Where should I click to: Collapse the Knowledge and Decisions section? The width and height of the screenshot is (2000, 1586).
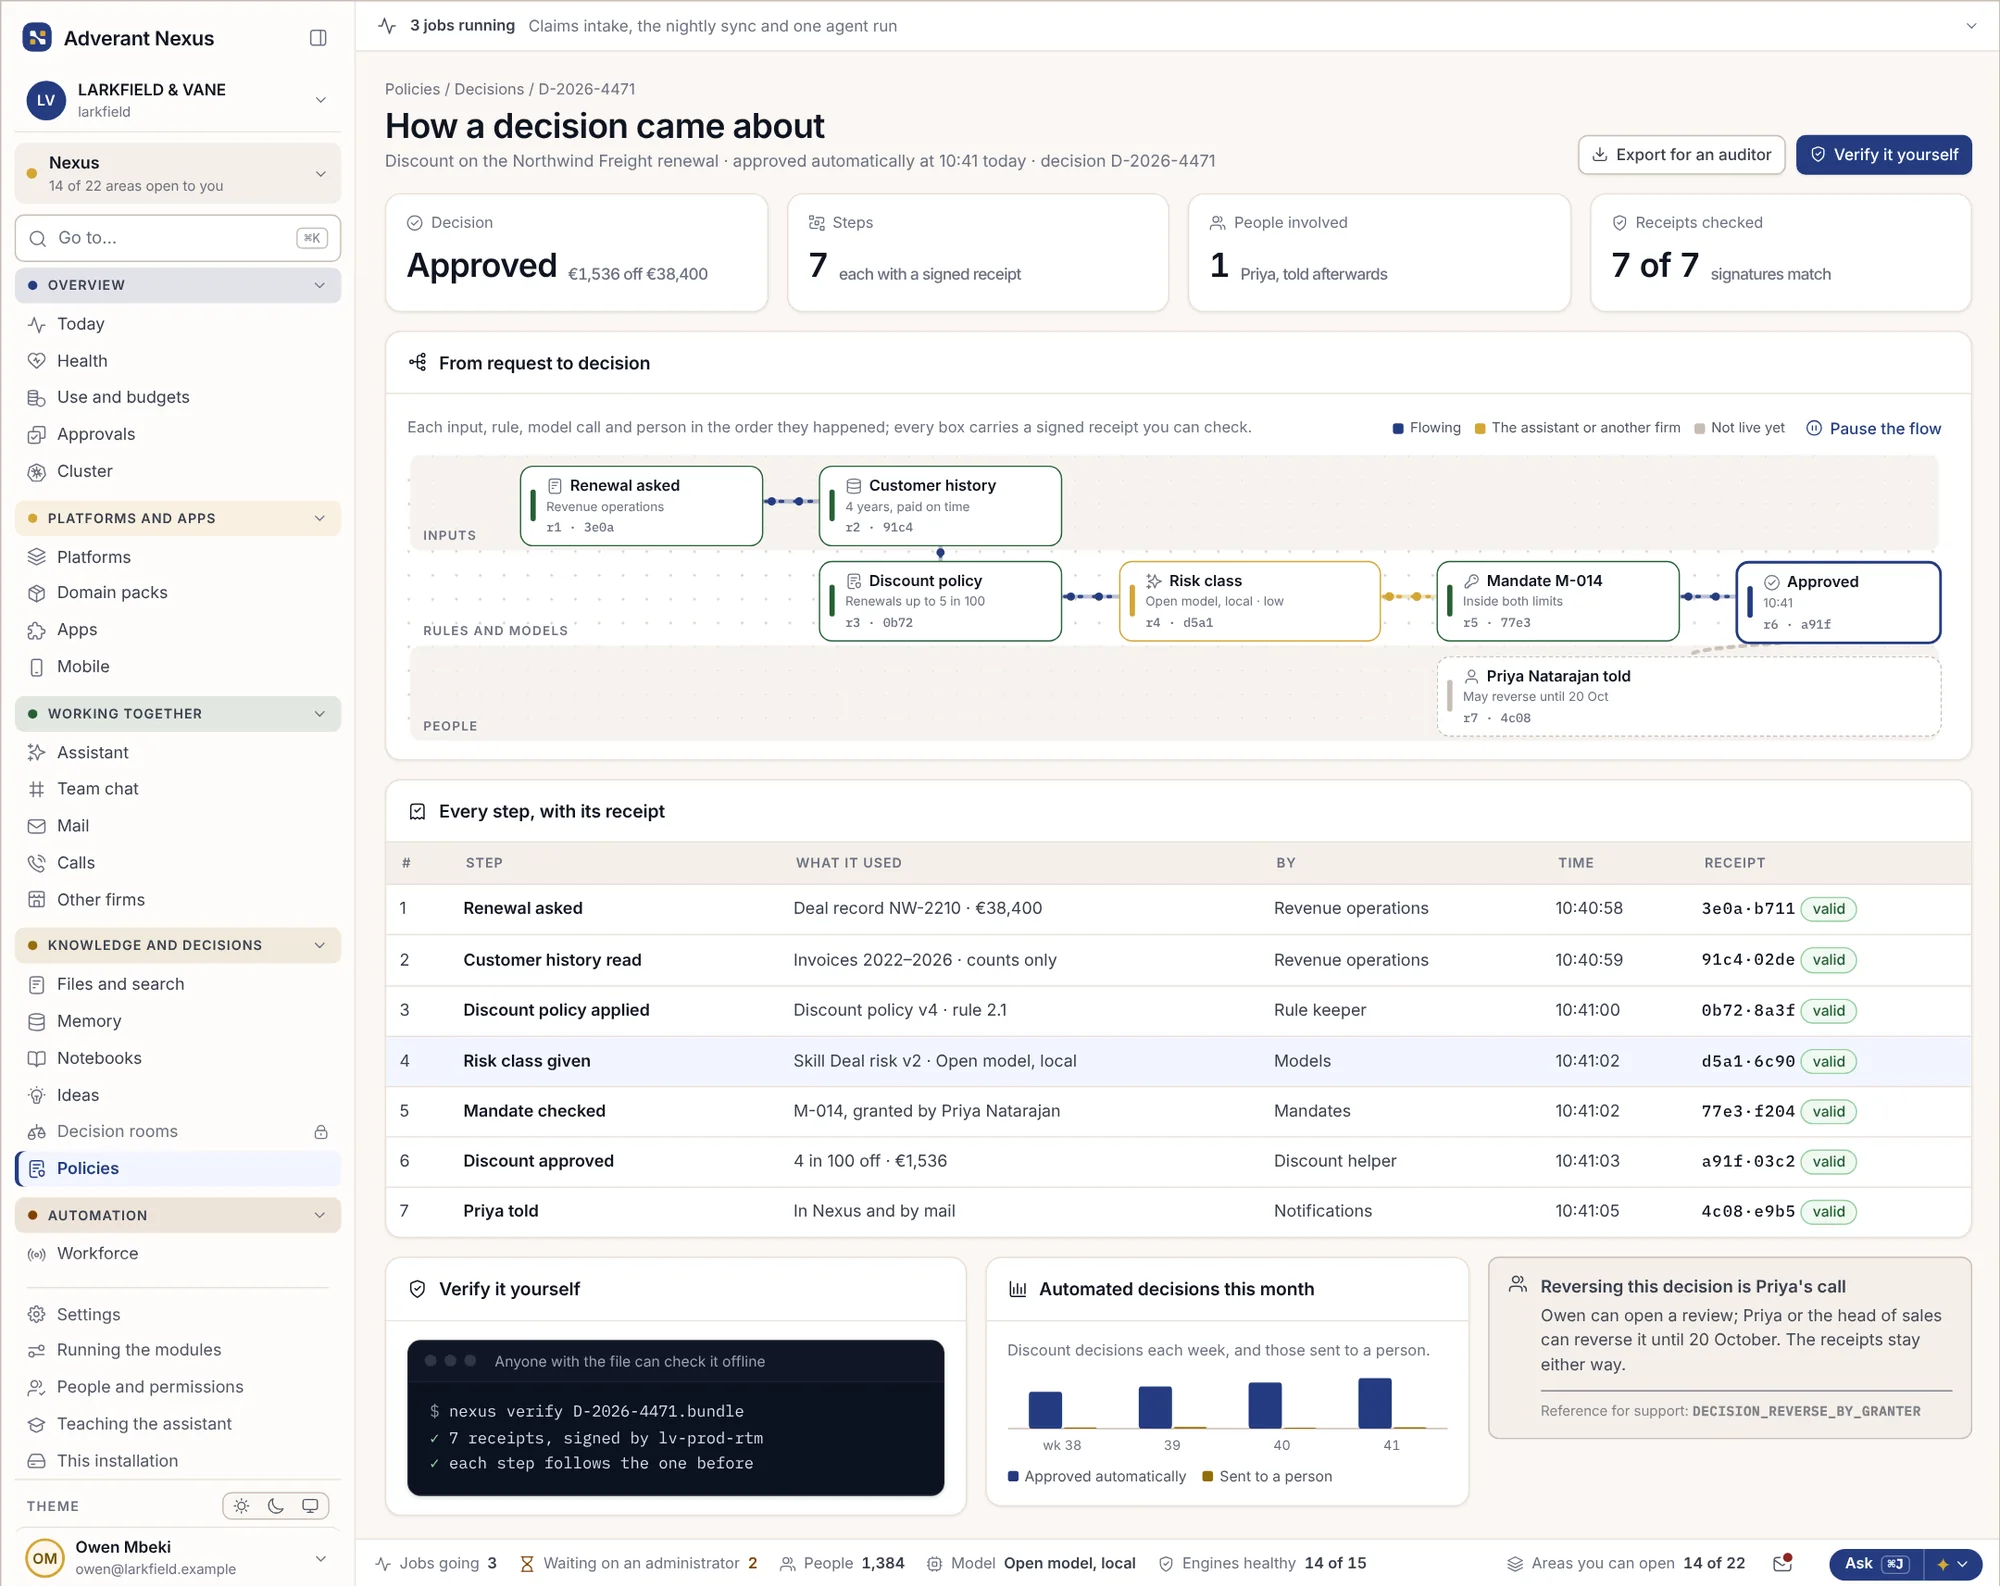click(178, 945)
